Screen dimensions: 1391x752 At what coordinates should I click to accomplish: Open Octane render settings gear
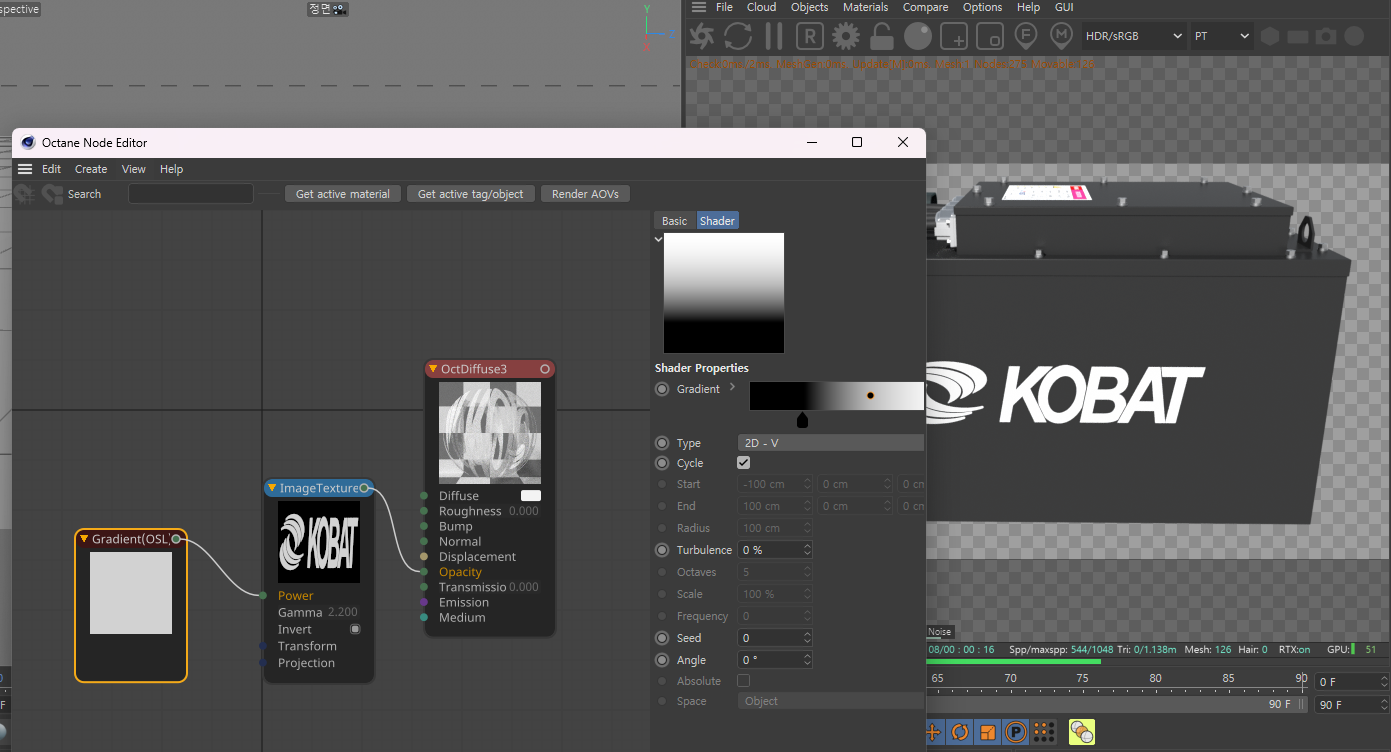click(846, 37)
